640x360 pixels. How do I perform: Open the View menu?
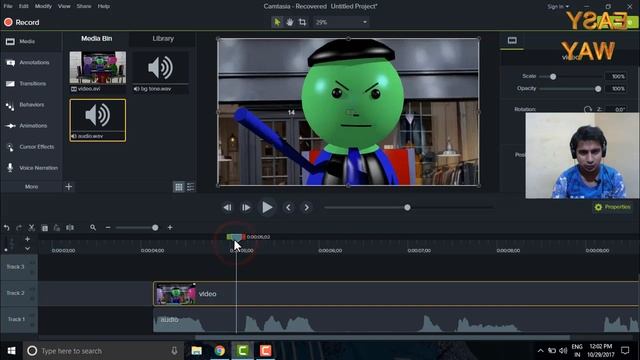click(x=64, y=6)
